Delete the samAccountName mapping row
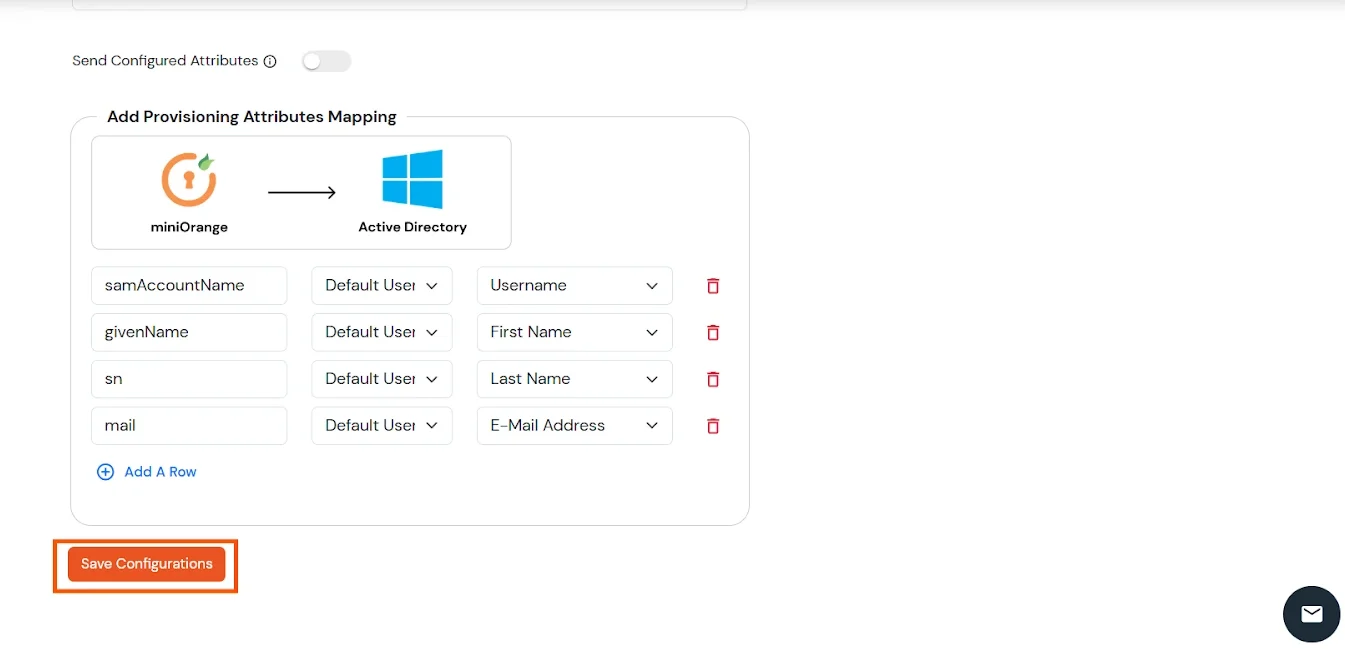 point(713,286)
